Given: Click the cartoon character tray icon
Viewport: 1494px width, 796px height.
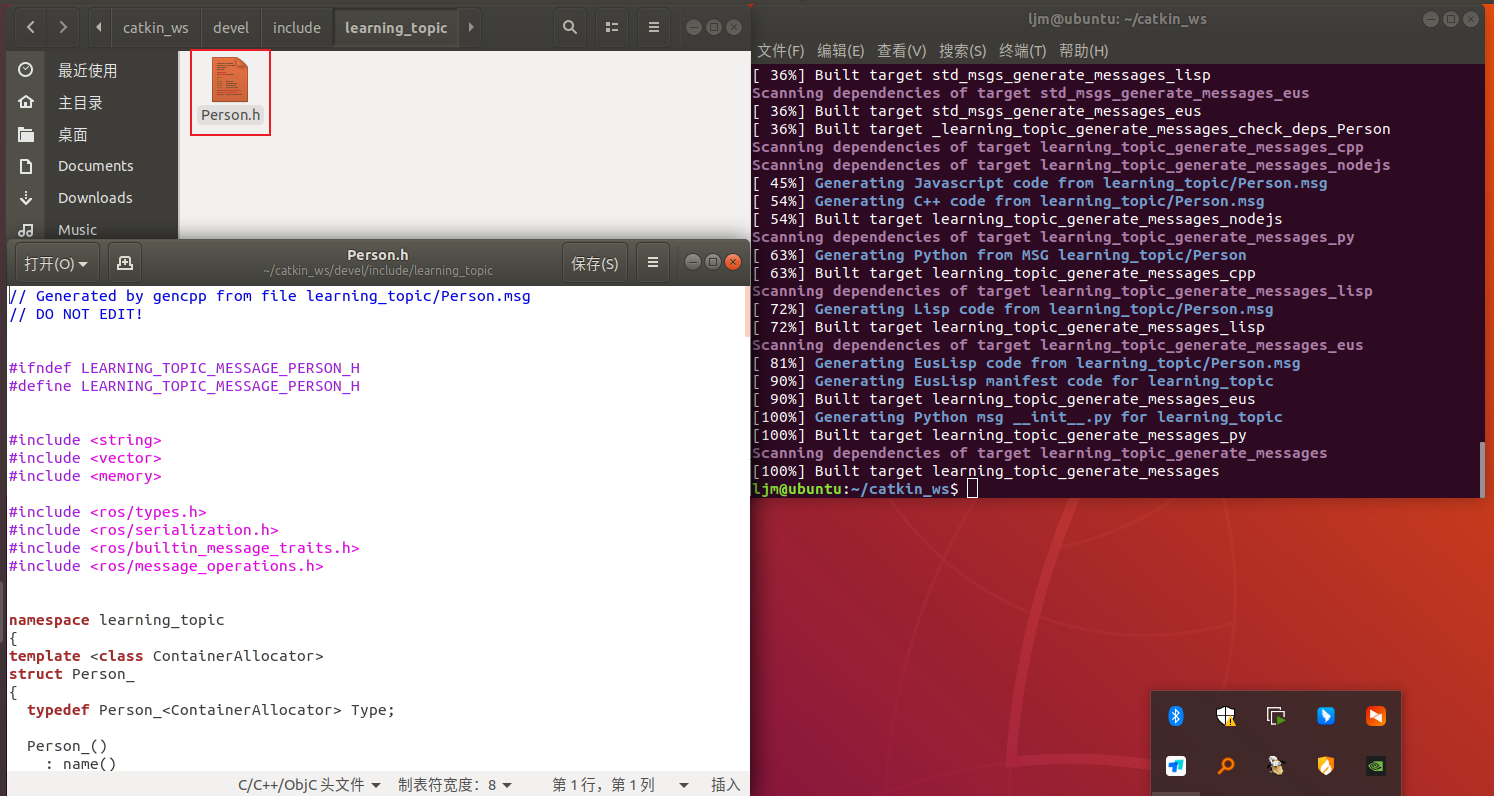Looking at the screenshot, I should [x=1276, y=766].
